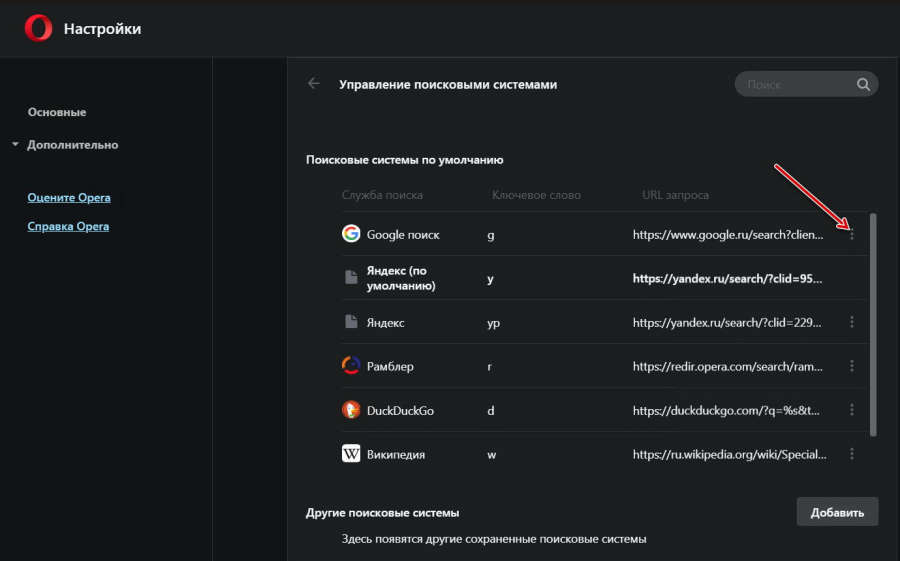Select the Википедия entry name
This screenshot has width=900, height=561.
coord(395,454)
